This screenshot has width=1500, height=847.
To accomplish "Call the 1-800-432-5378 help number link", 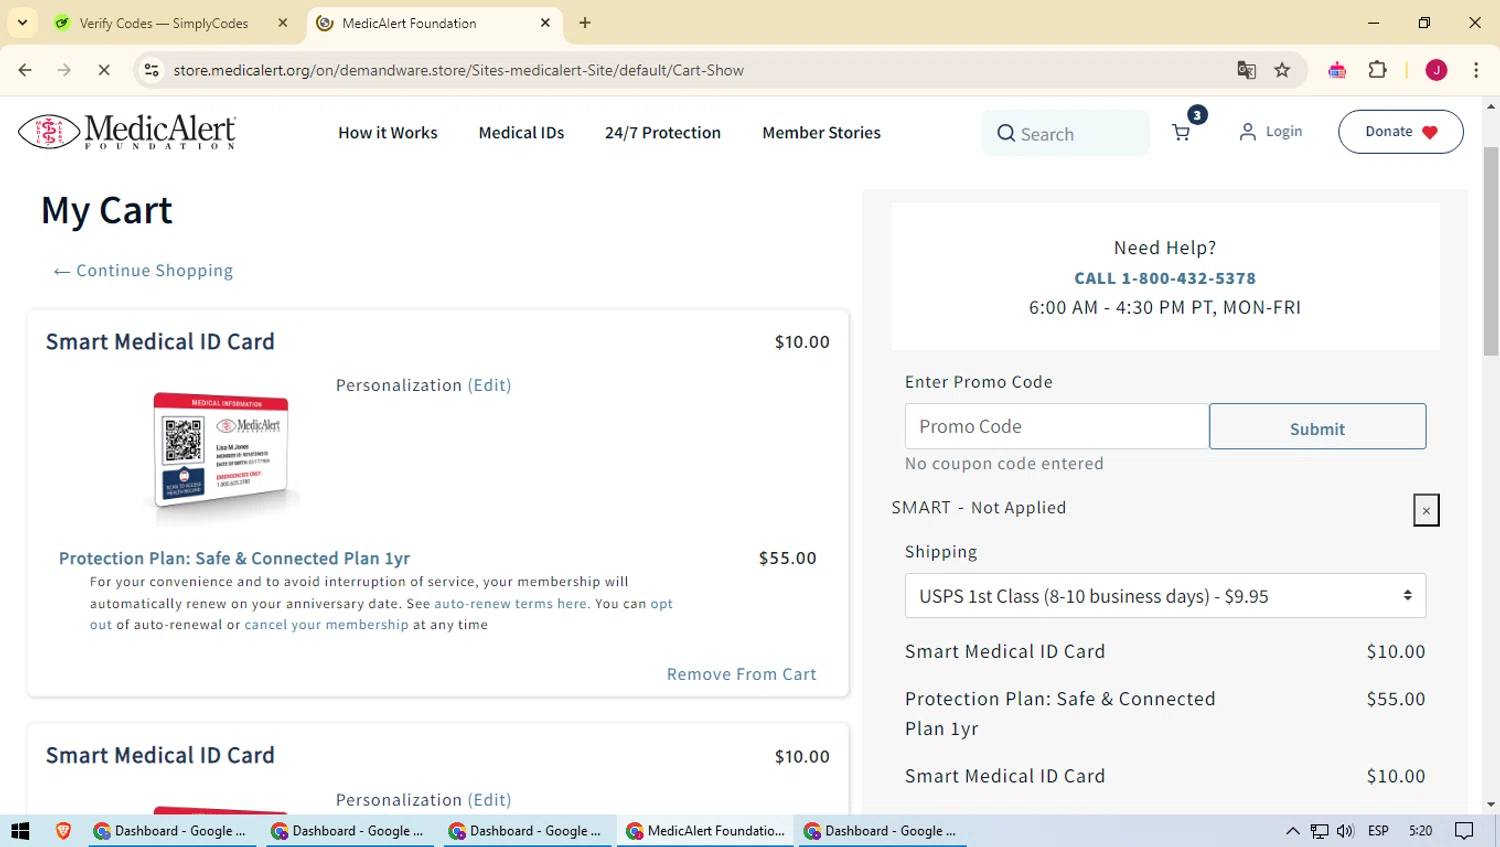I will click(x=1165, y=278).
